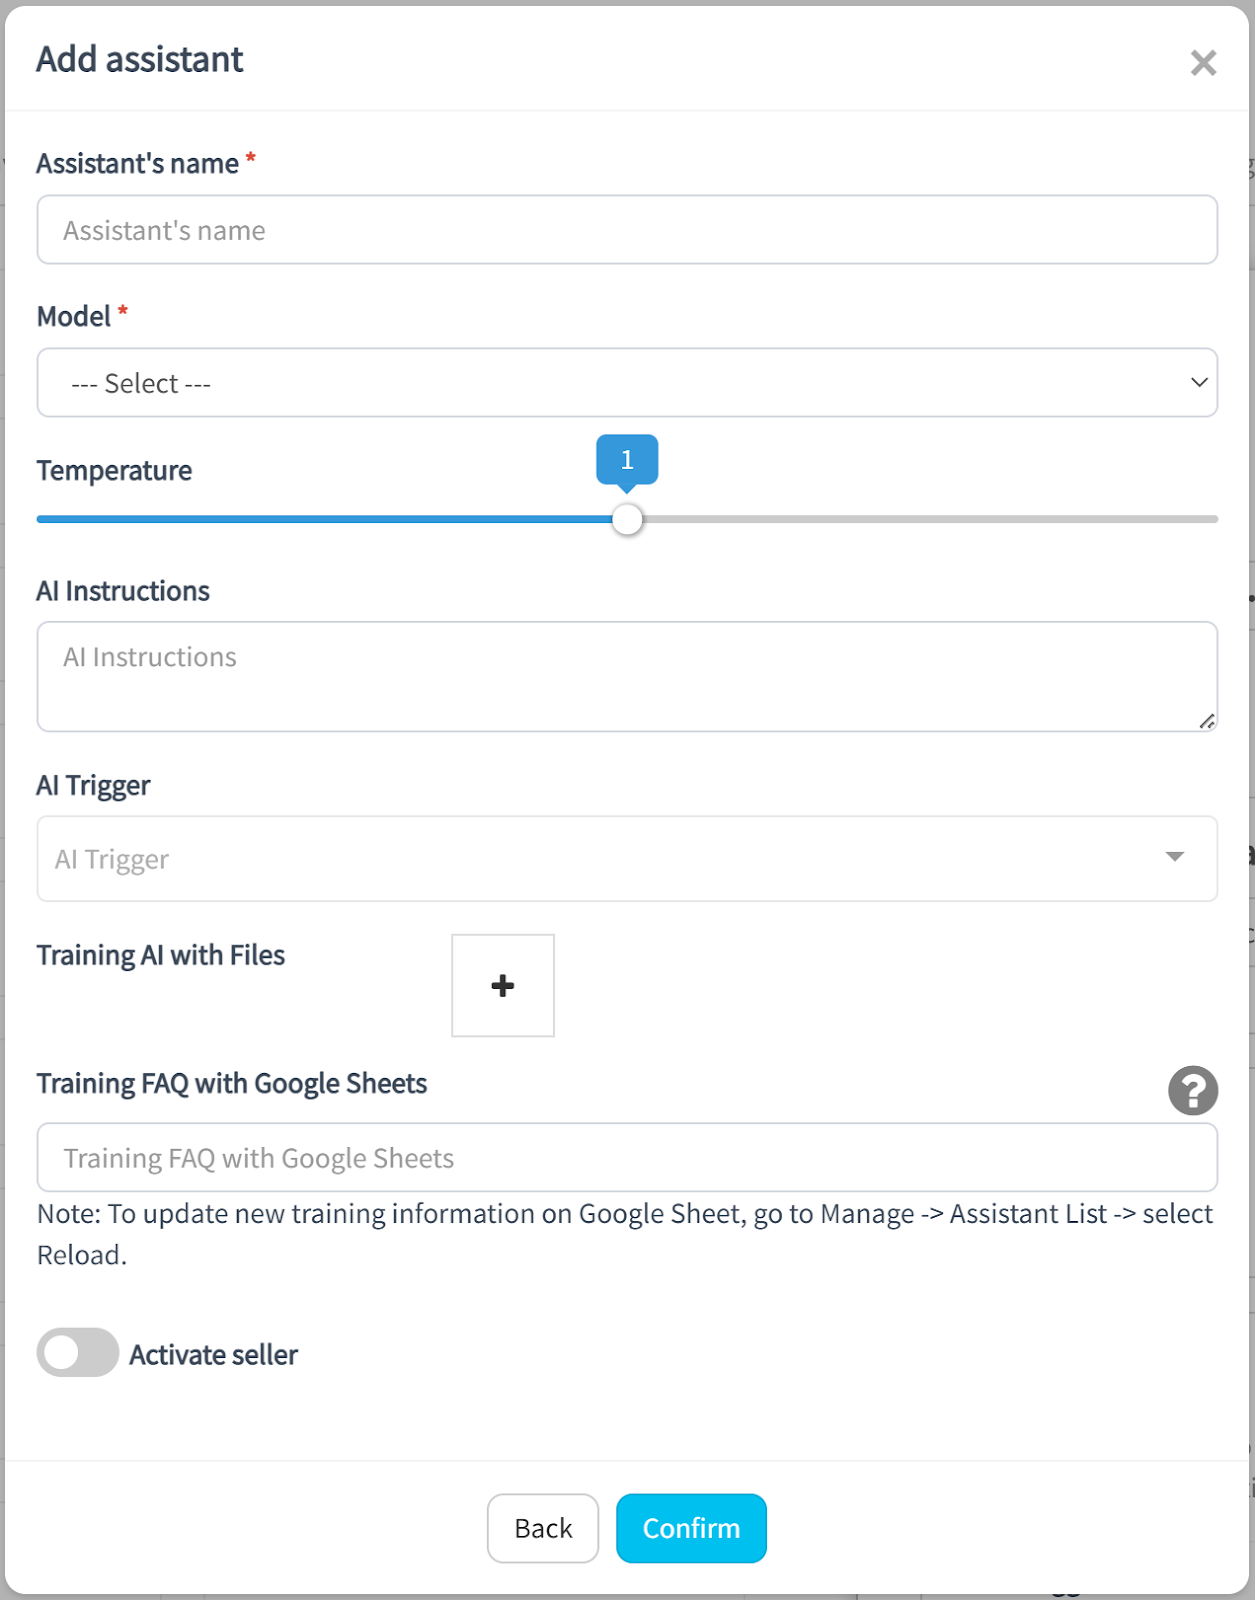Click the plus icon to add training files

pos(503,986)
